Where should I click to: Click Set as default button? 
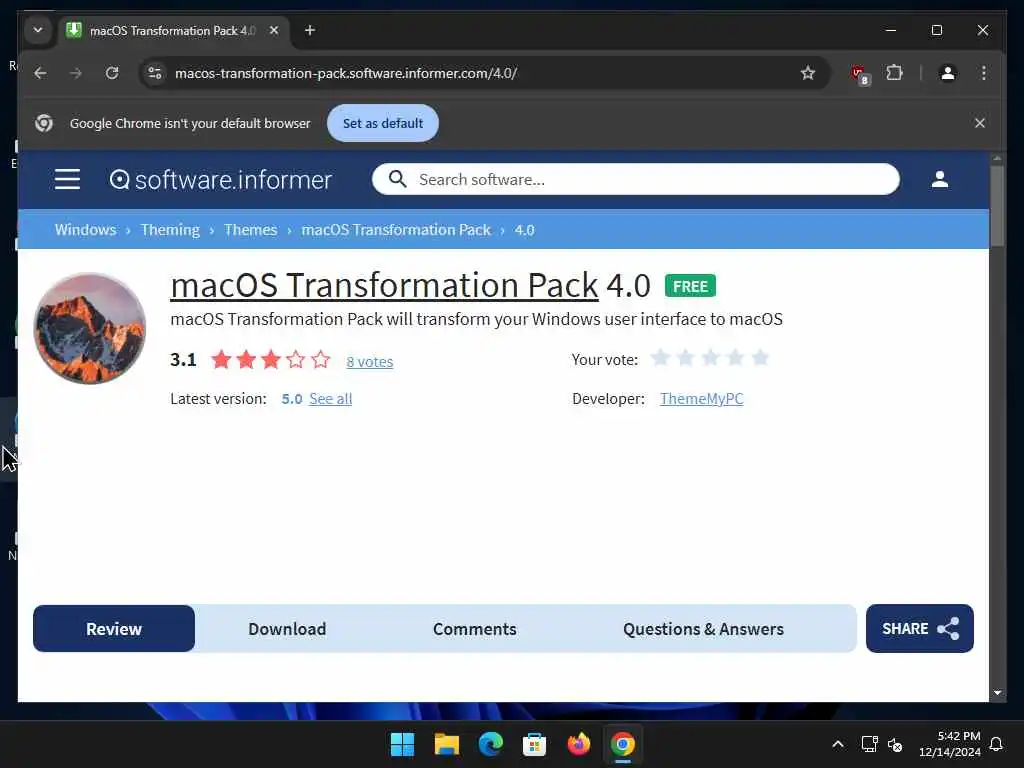tap(383, 123)
